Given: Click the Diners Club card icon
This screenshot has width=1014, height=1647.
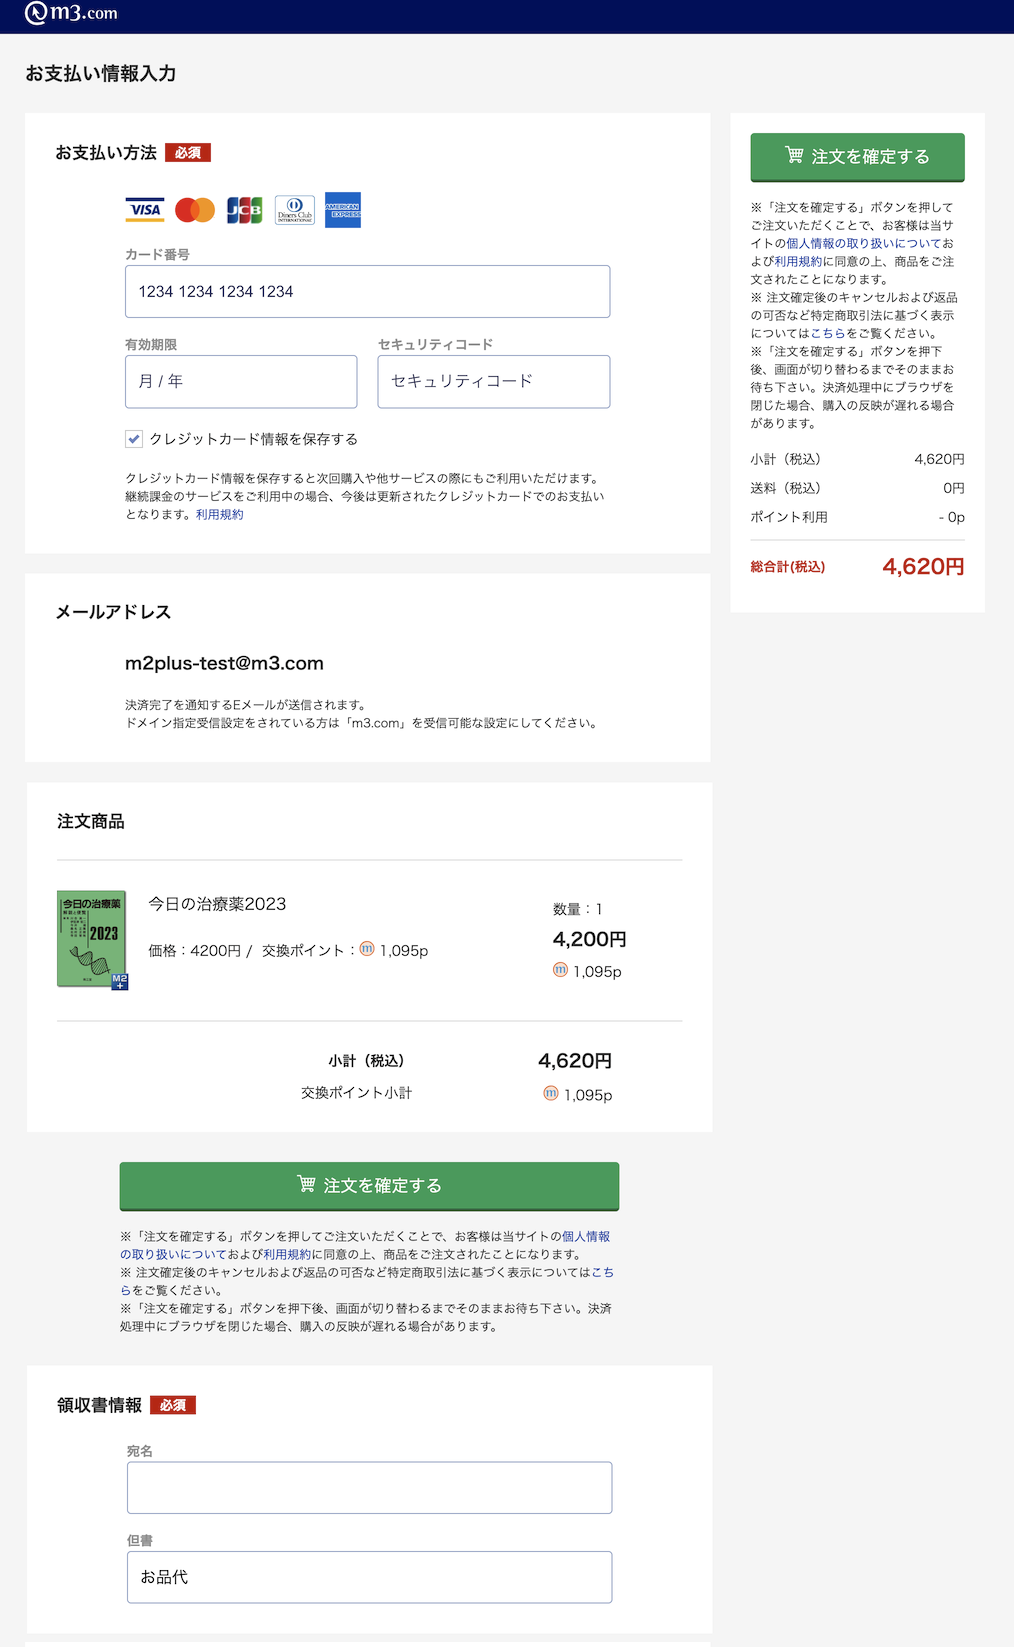Looking at the screenshot, I should click(295, 210).
